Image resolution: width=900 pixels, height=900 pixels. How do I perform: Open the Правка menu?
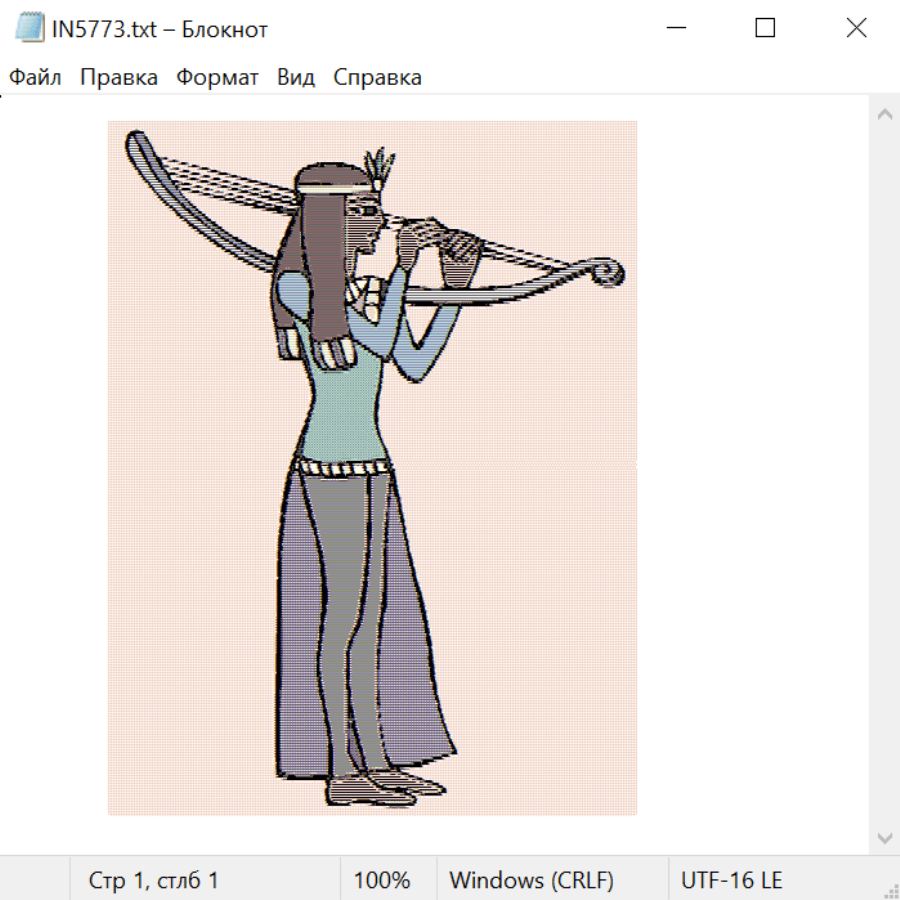pos(119,78)
